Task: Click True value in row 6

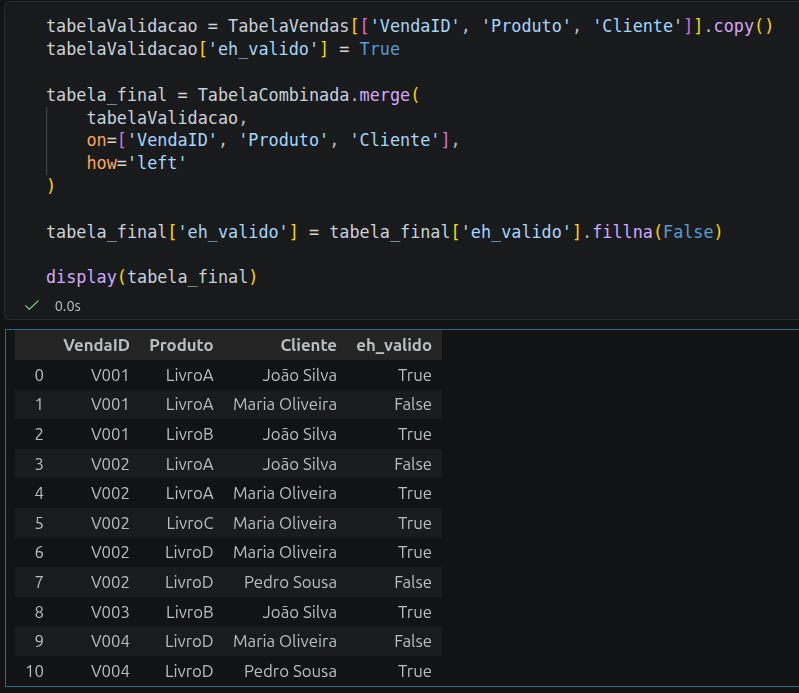Action: (415, 552)
